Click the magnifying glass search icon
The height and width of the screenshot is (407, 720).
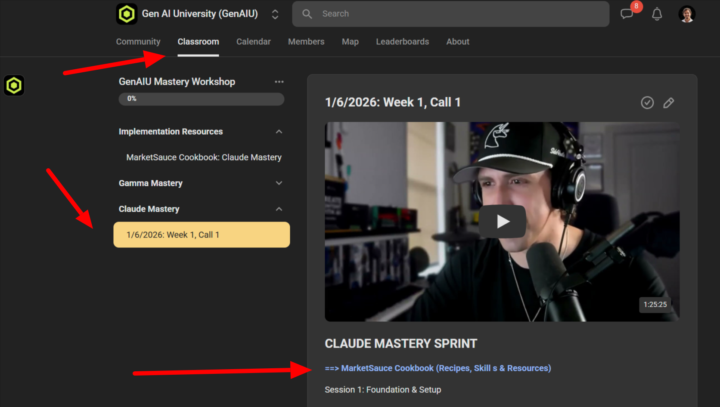coord(307,14)
